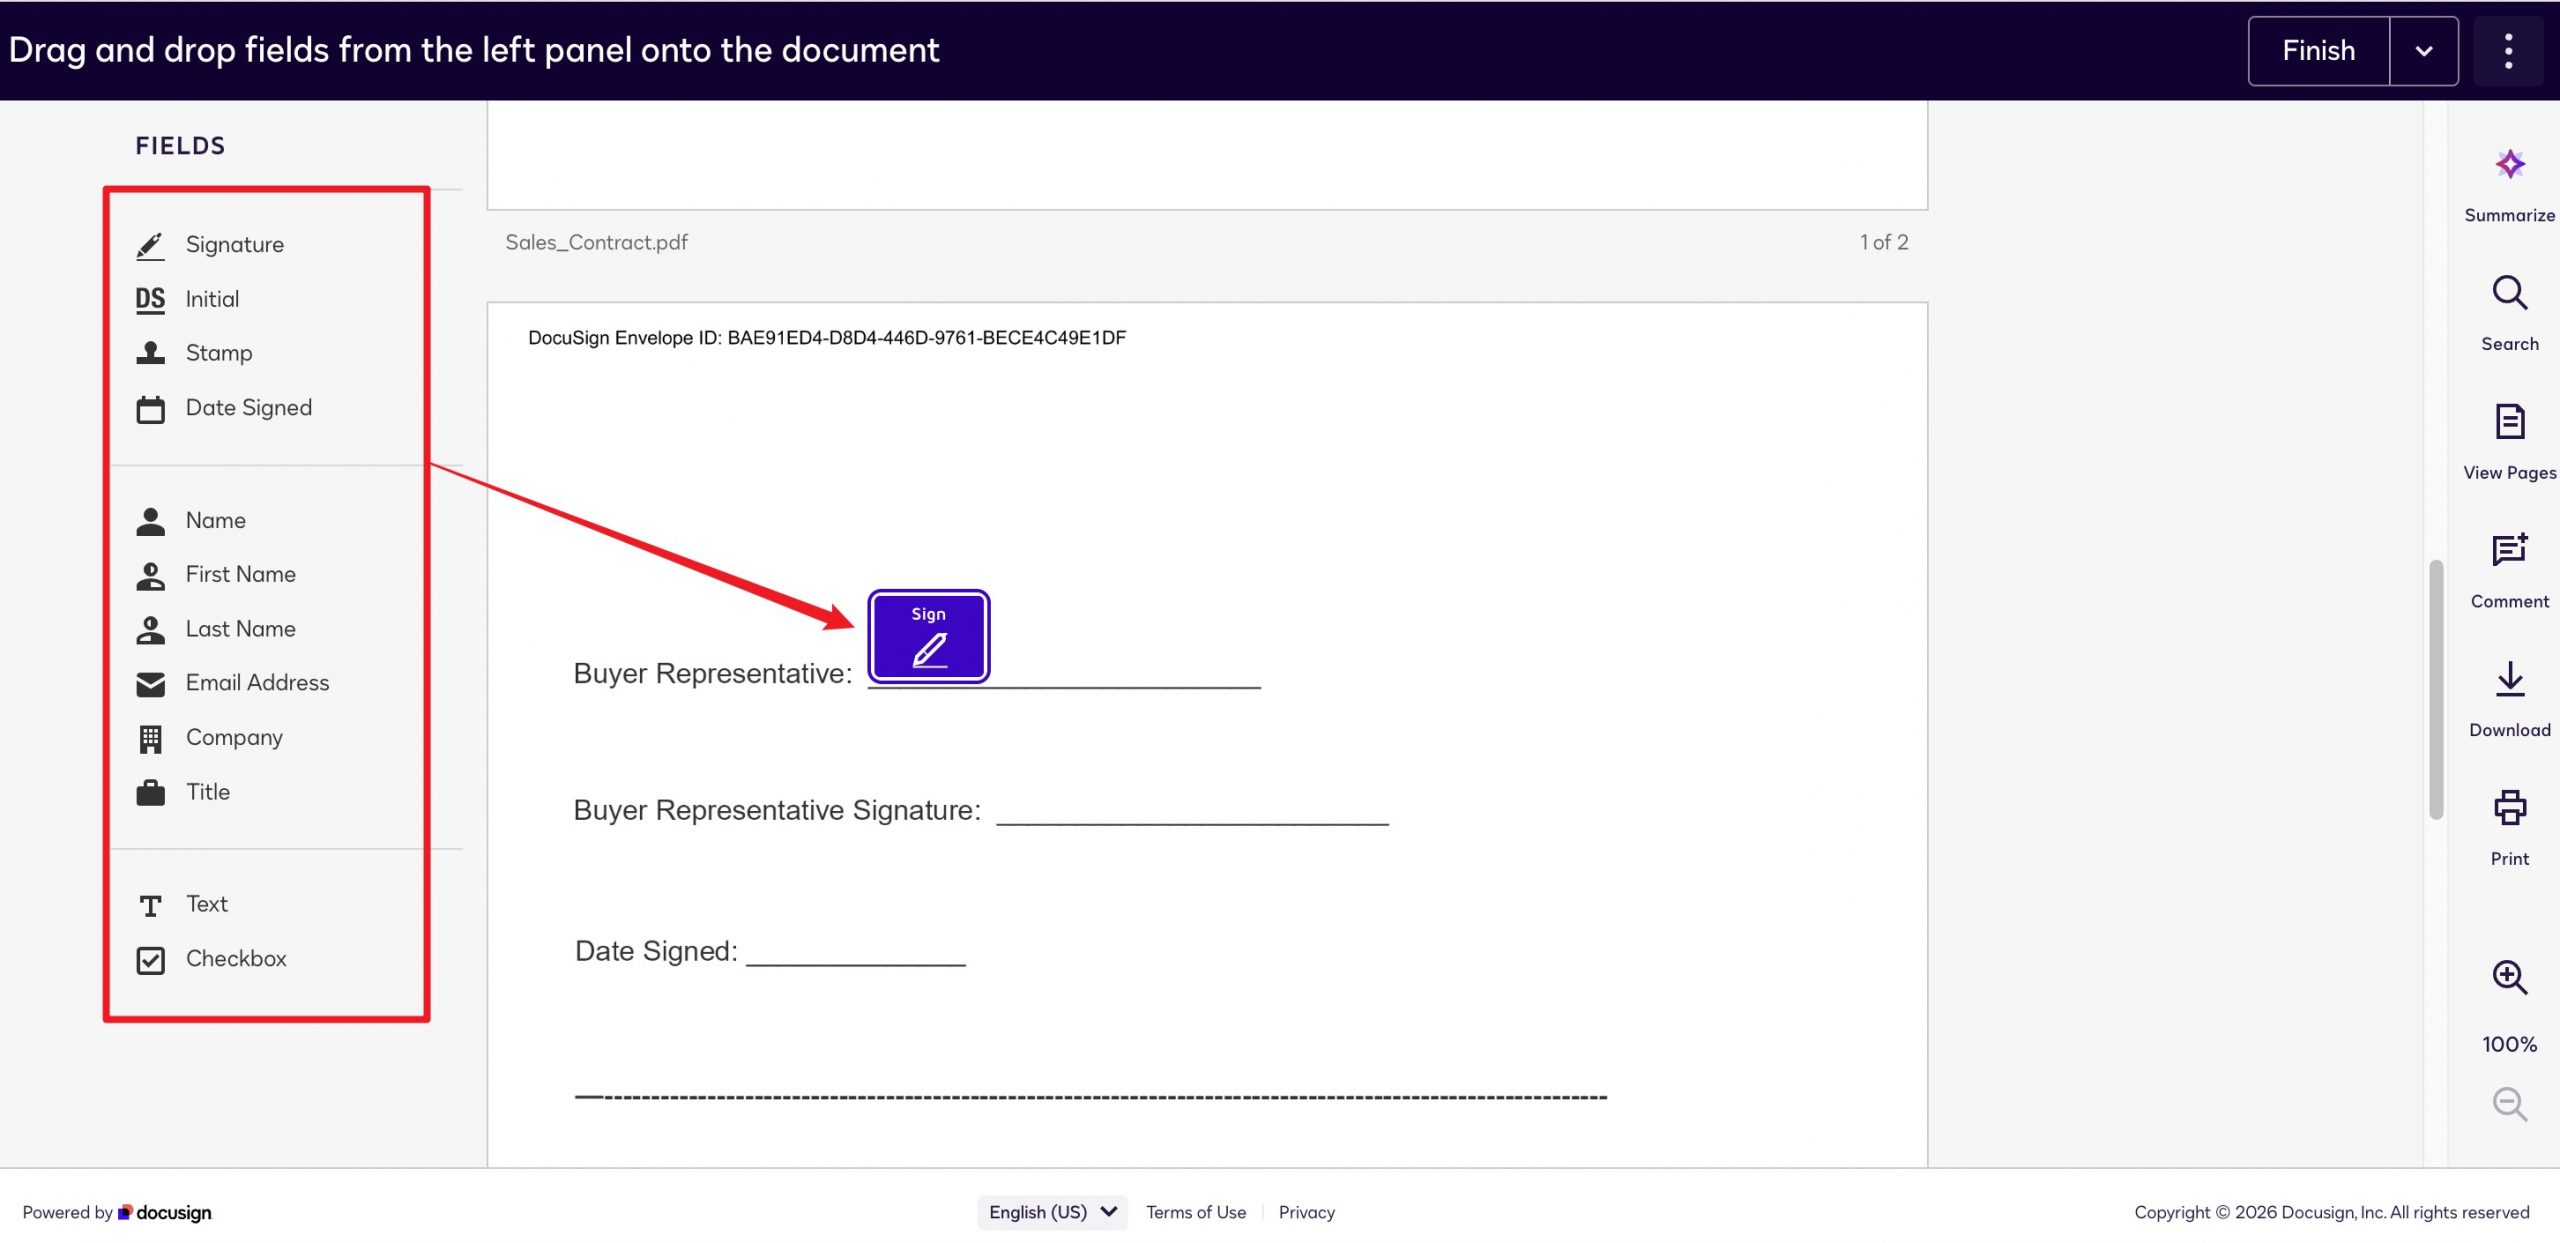
Task: Click the Finish button
Action: click(x=2318, y=50)
